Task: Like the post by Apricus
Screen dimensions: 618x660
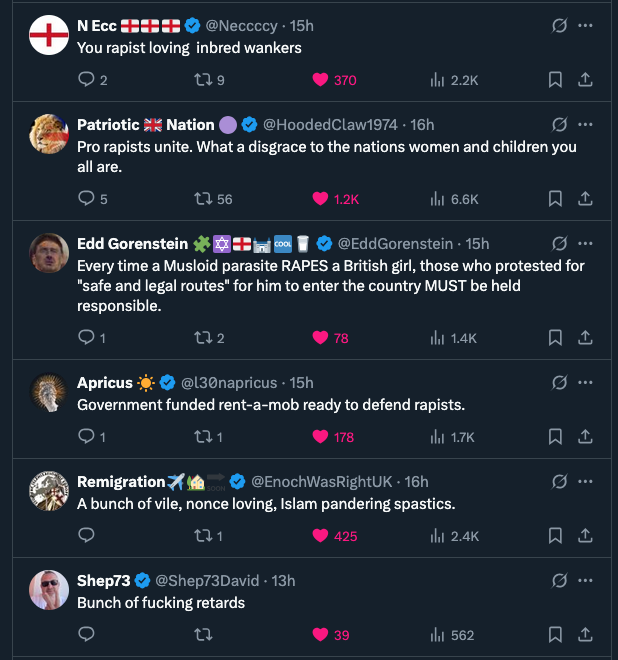Action: (x=321, y=437)
